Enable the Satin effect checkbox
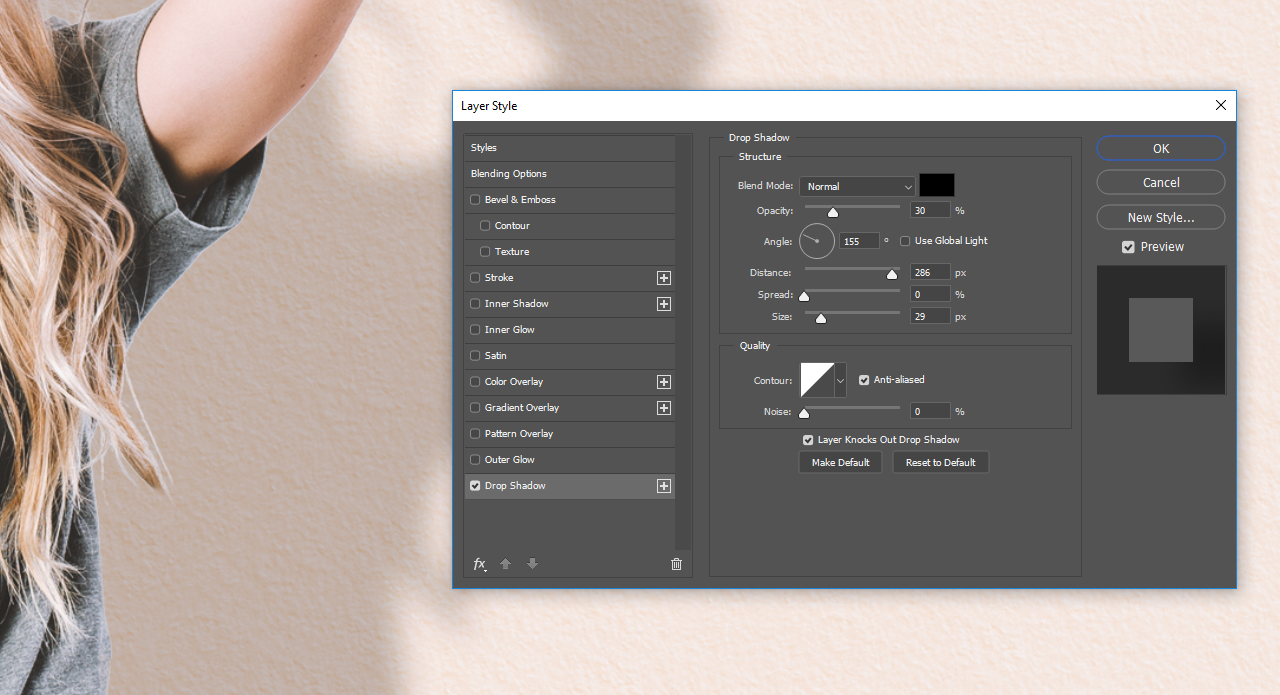 click(475, 356)
